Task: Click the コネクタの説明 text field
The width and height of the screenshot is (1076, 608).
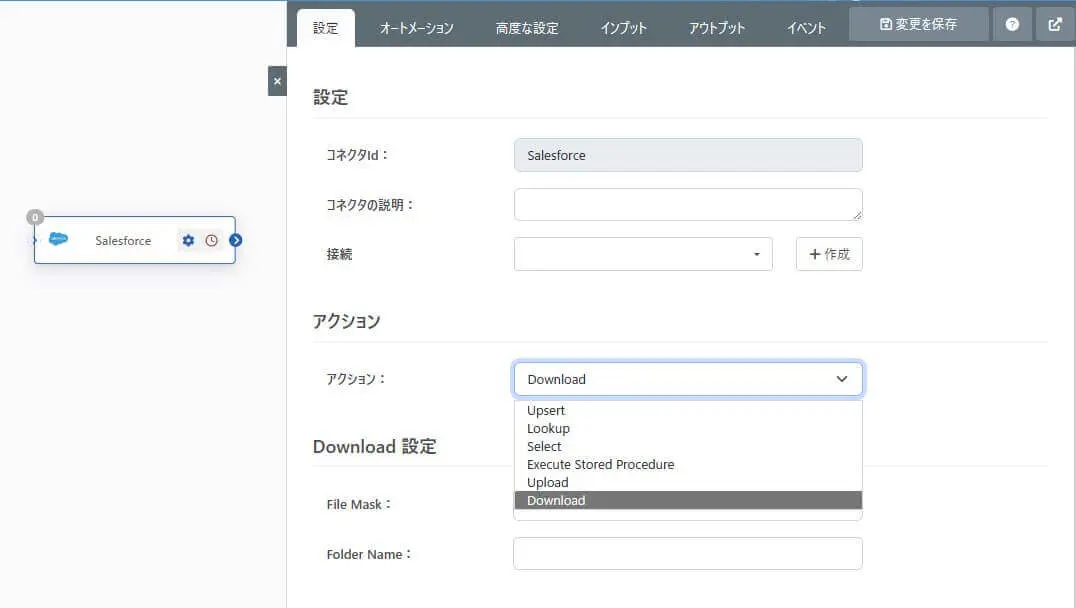Action: 688,204
